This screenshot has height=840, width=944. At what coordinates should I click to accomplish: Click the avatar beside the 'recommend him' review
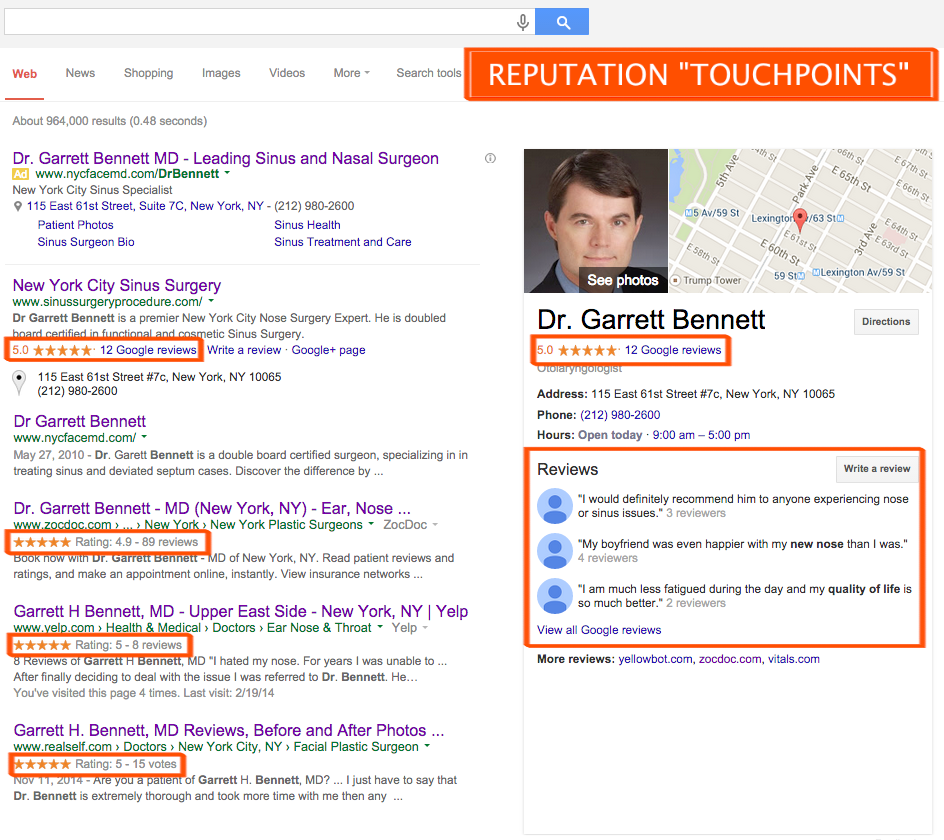(x=554, y=506)
